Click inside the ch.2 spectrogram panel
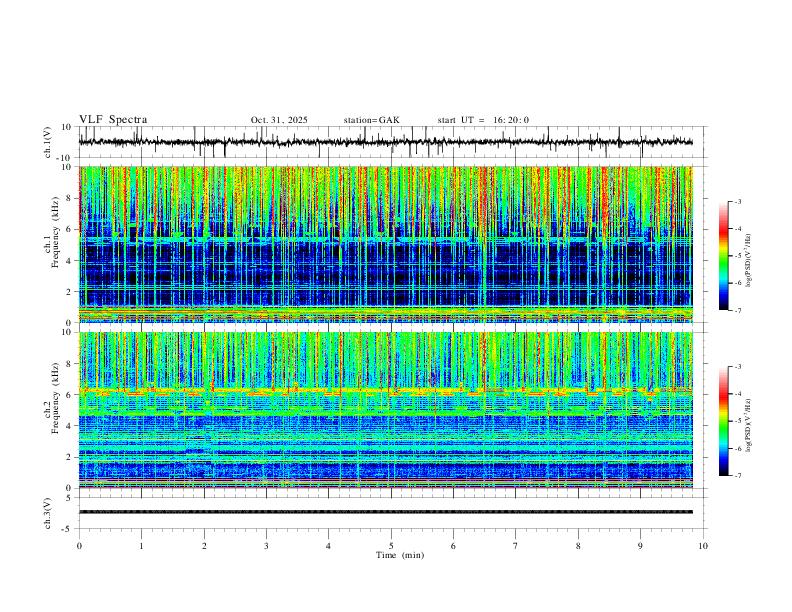Viewport: 792px width, 612px height. pos(386,410)
